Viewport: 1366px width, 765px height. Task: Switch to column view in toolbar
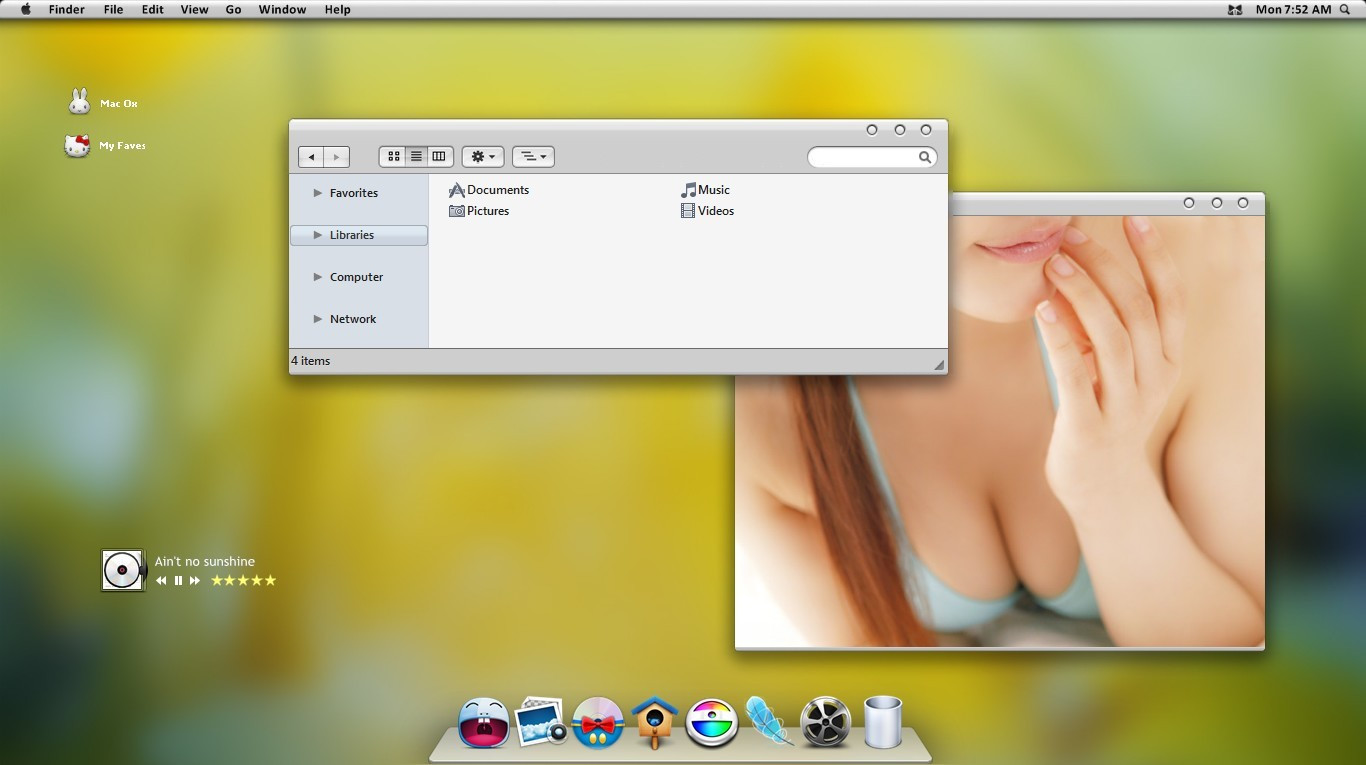click(439, 157)
